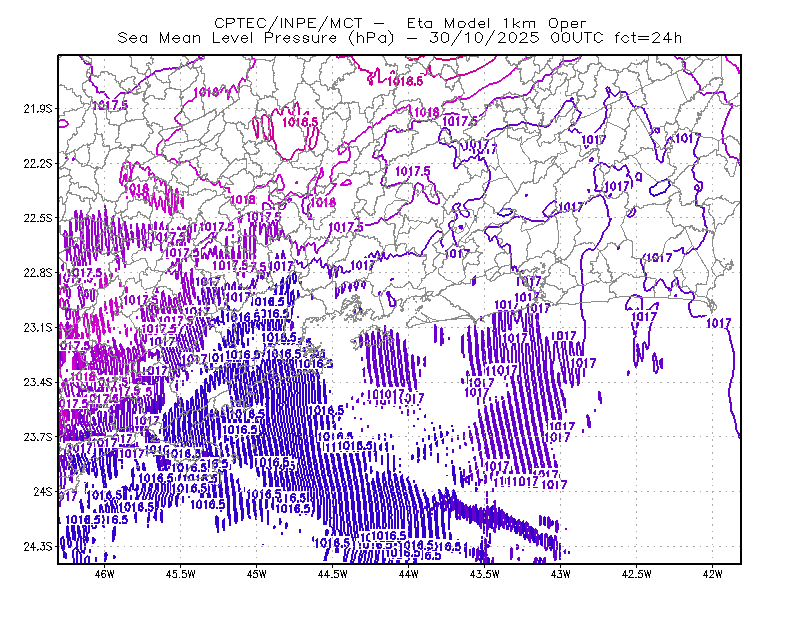Click the 43.5W longitude axis label

[x=485, y=574]
